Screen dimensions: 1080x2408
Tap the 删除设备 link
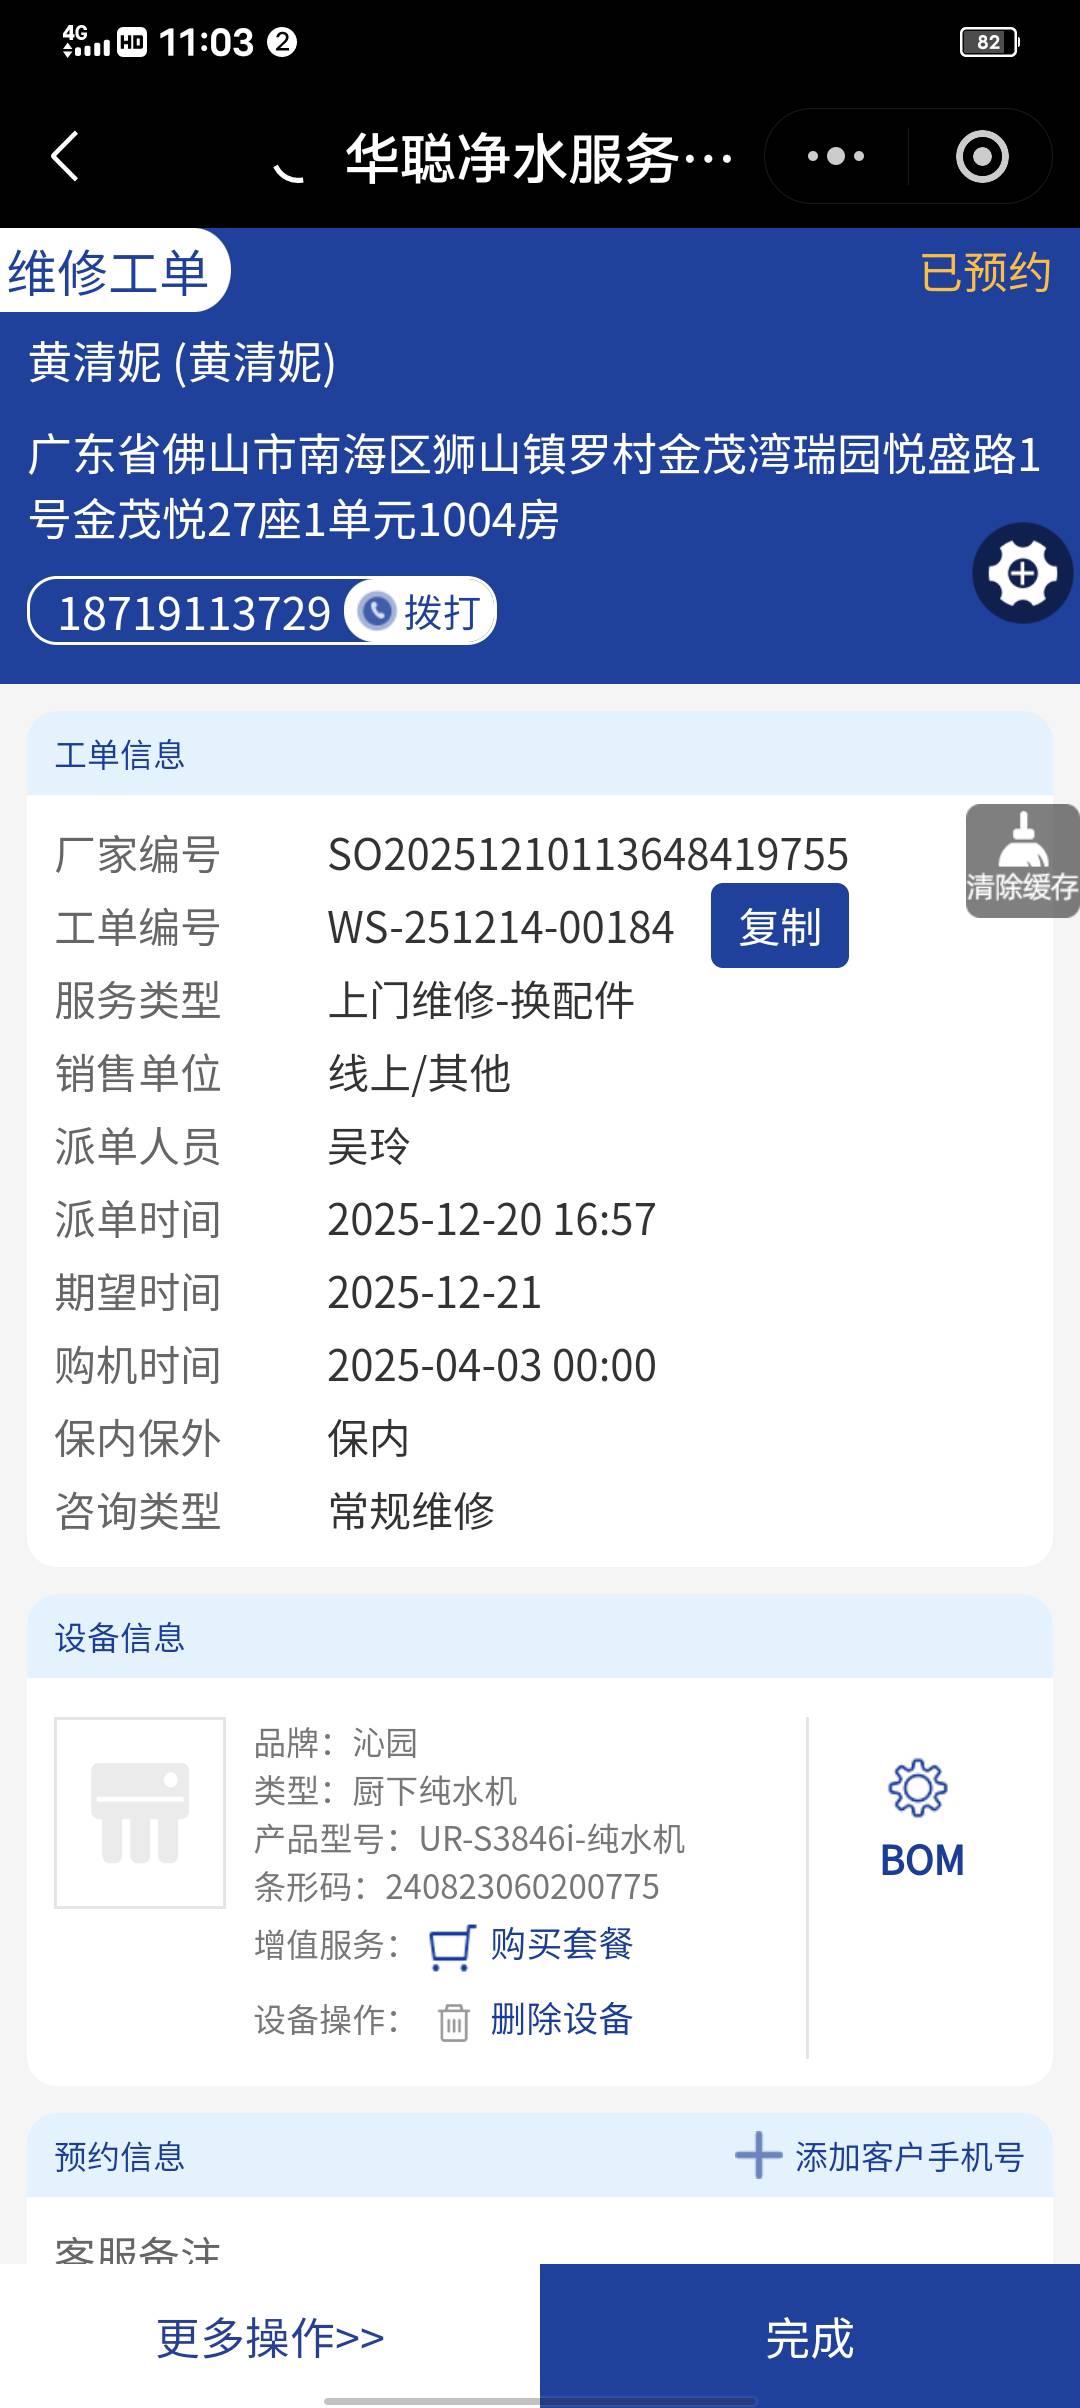[x=562, y=2019]
